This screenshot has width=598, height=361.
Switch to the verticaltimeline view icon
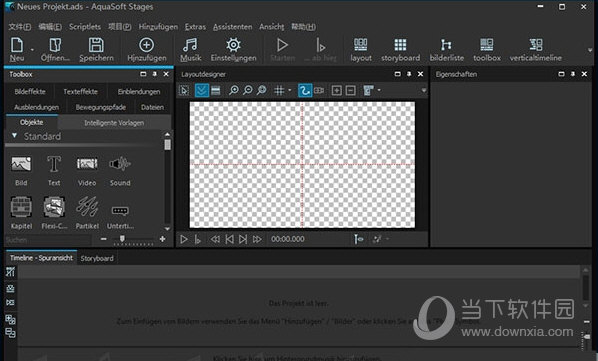tap(535, 45)
